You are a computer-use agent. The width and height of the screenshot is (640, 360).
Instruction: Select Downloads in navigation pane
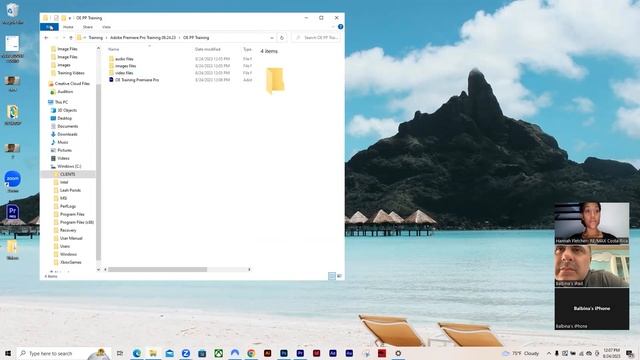67,134
